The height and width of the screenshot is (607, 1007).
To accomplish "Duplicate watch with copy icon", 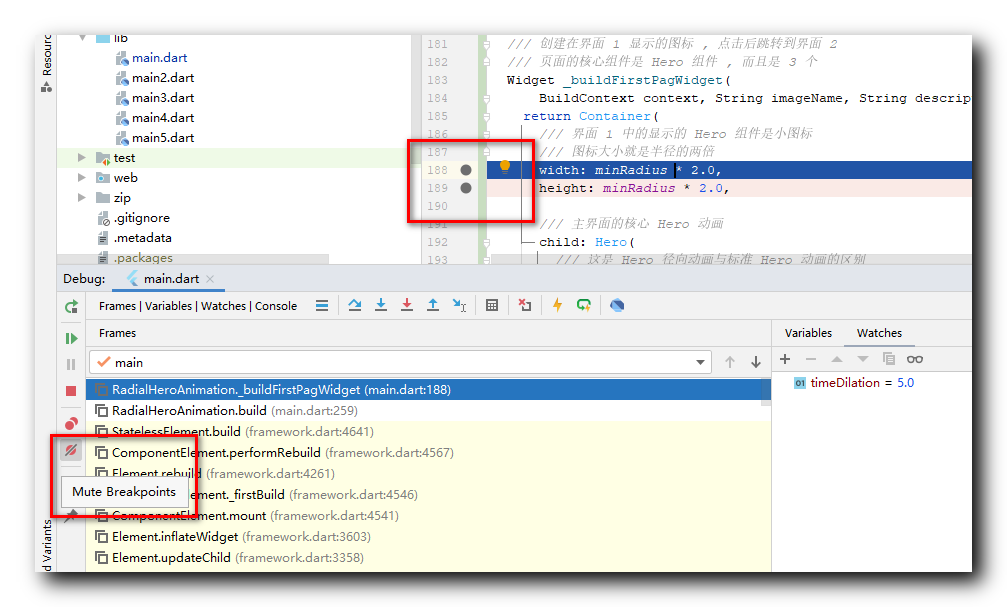I will click(x=889, y=359).
